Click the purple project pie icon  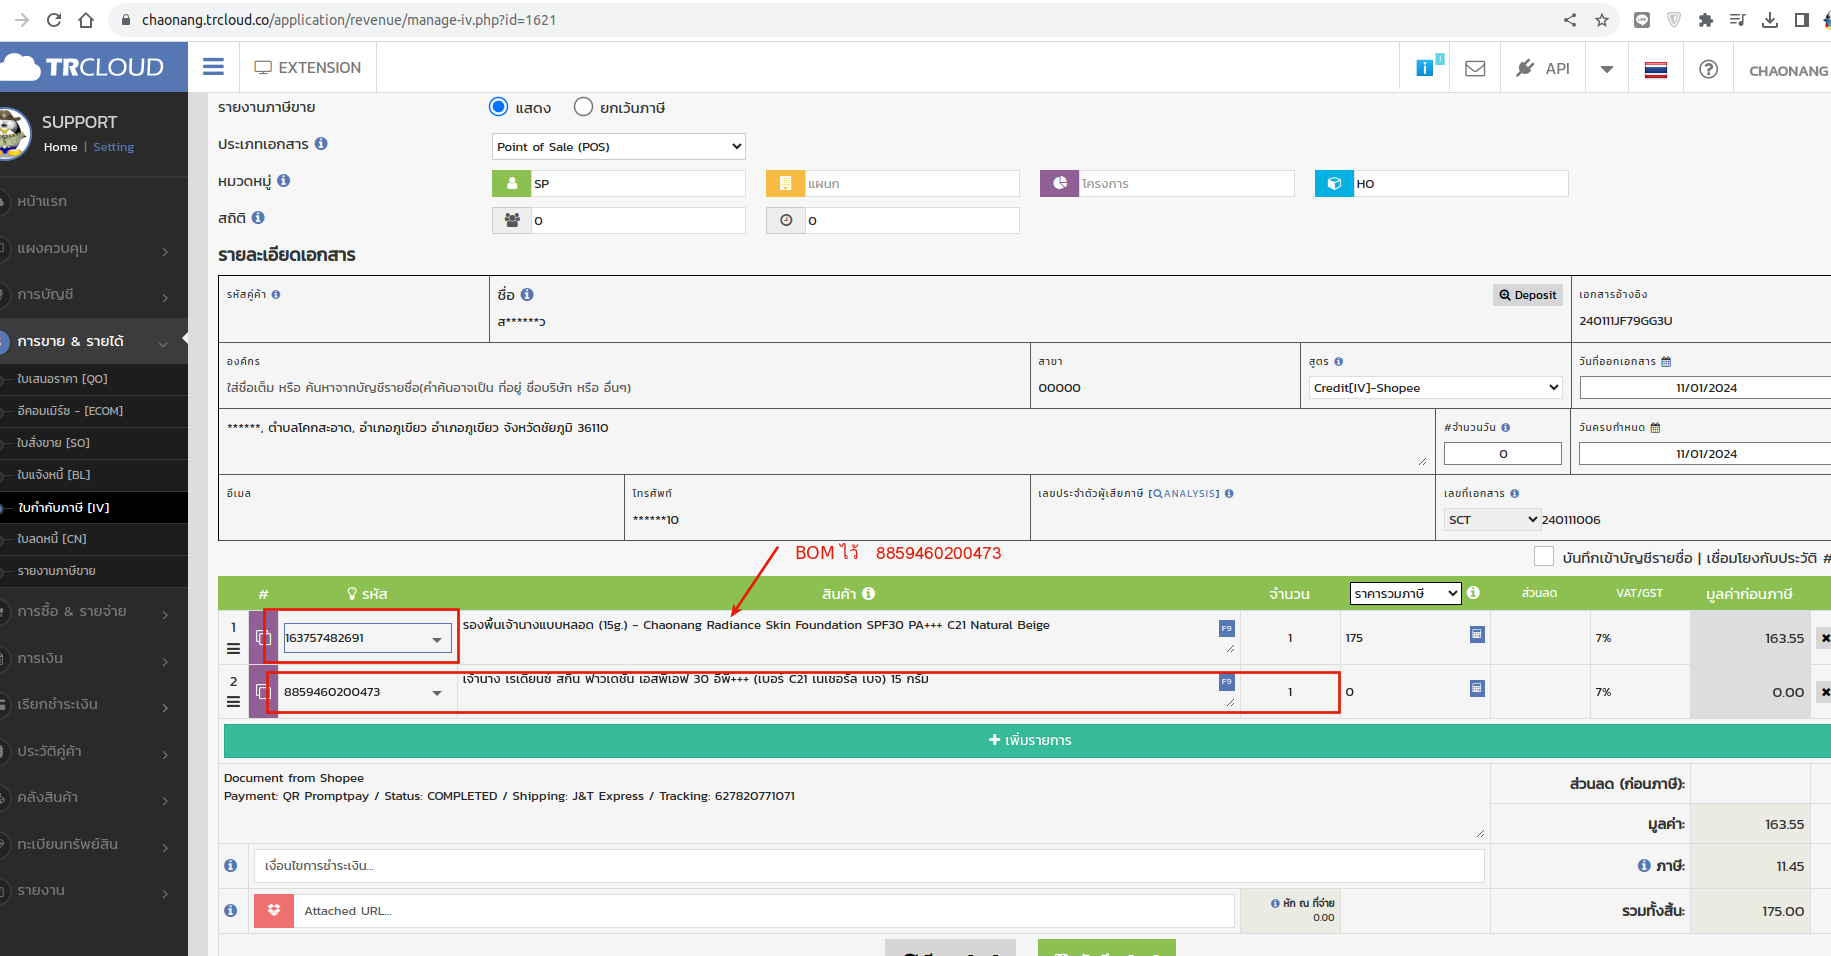coord(1059,183)
